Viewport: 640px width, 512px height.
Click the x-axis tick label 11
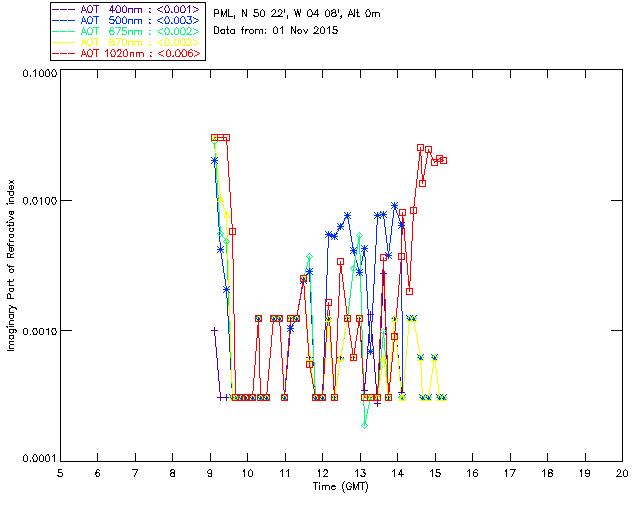pyautogui.click(x=285, y=473)
